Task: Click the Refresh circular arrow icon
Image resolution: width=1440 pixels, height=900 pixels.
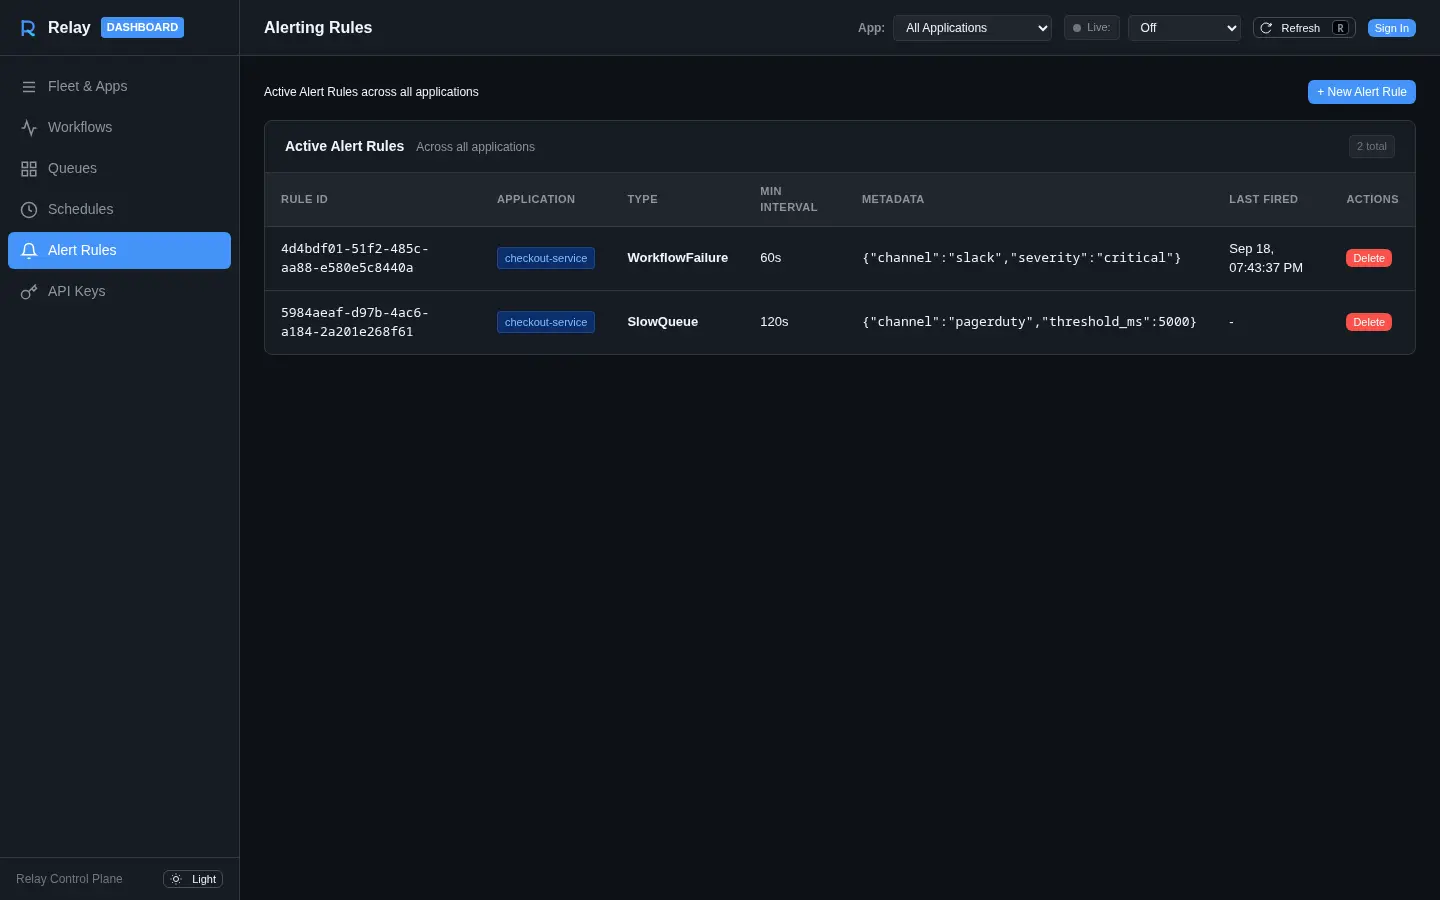Action: tap(1266, 28)
